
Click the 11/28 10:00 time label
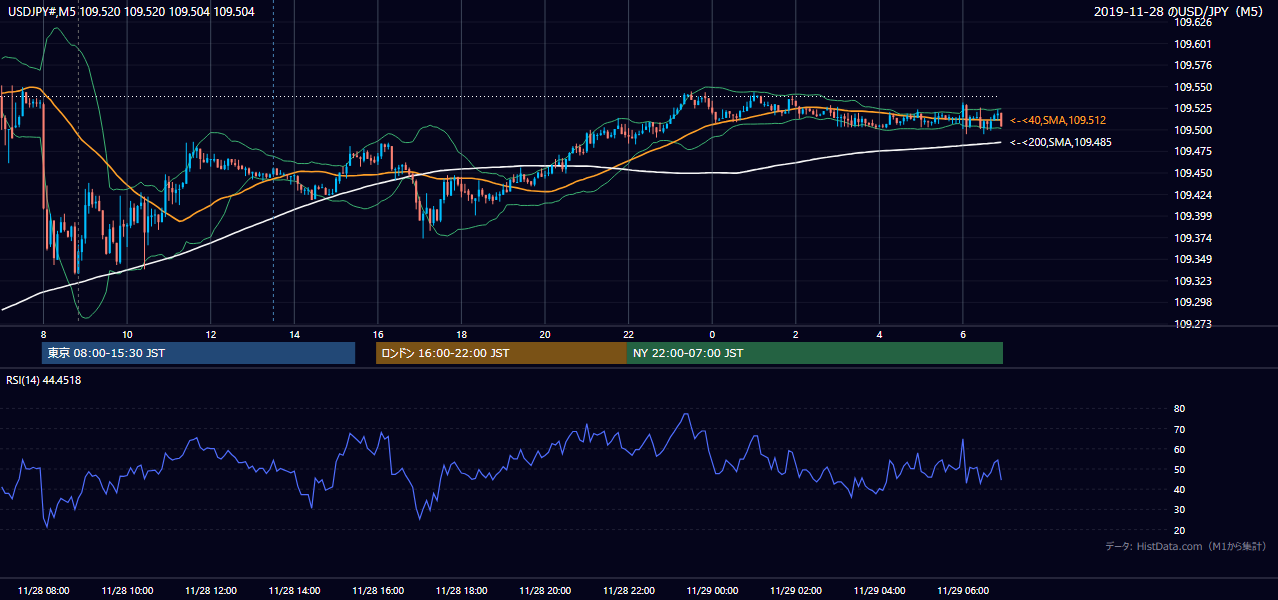127,591
